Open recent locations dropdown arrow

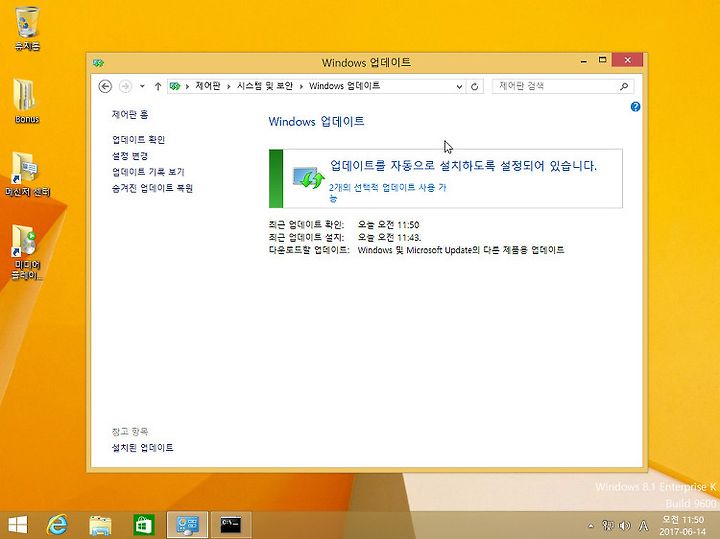point(142,86)
